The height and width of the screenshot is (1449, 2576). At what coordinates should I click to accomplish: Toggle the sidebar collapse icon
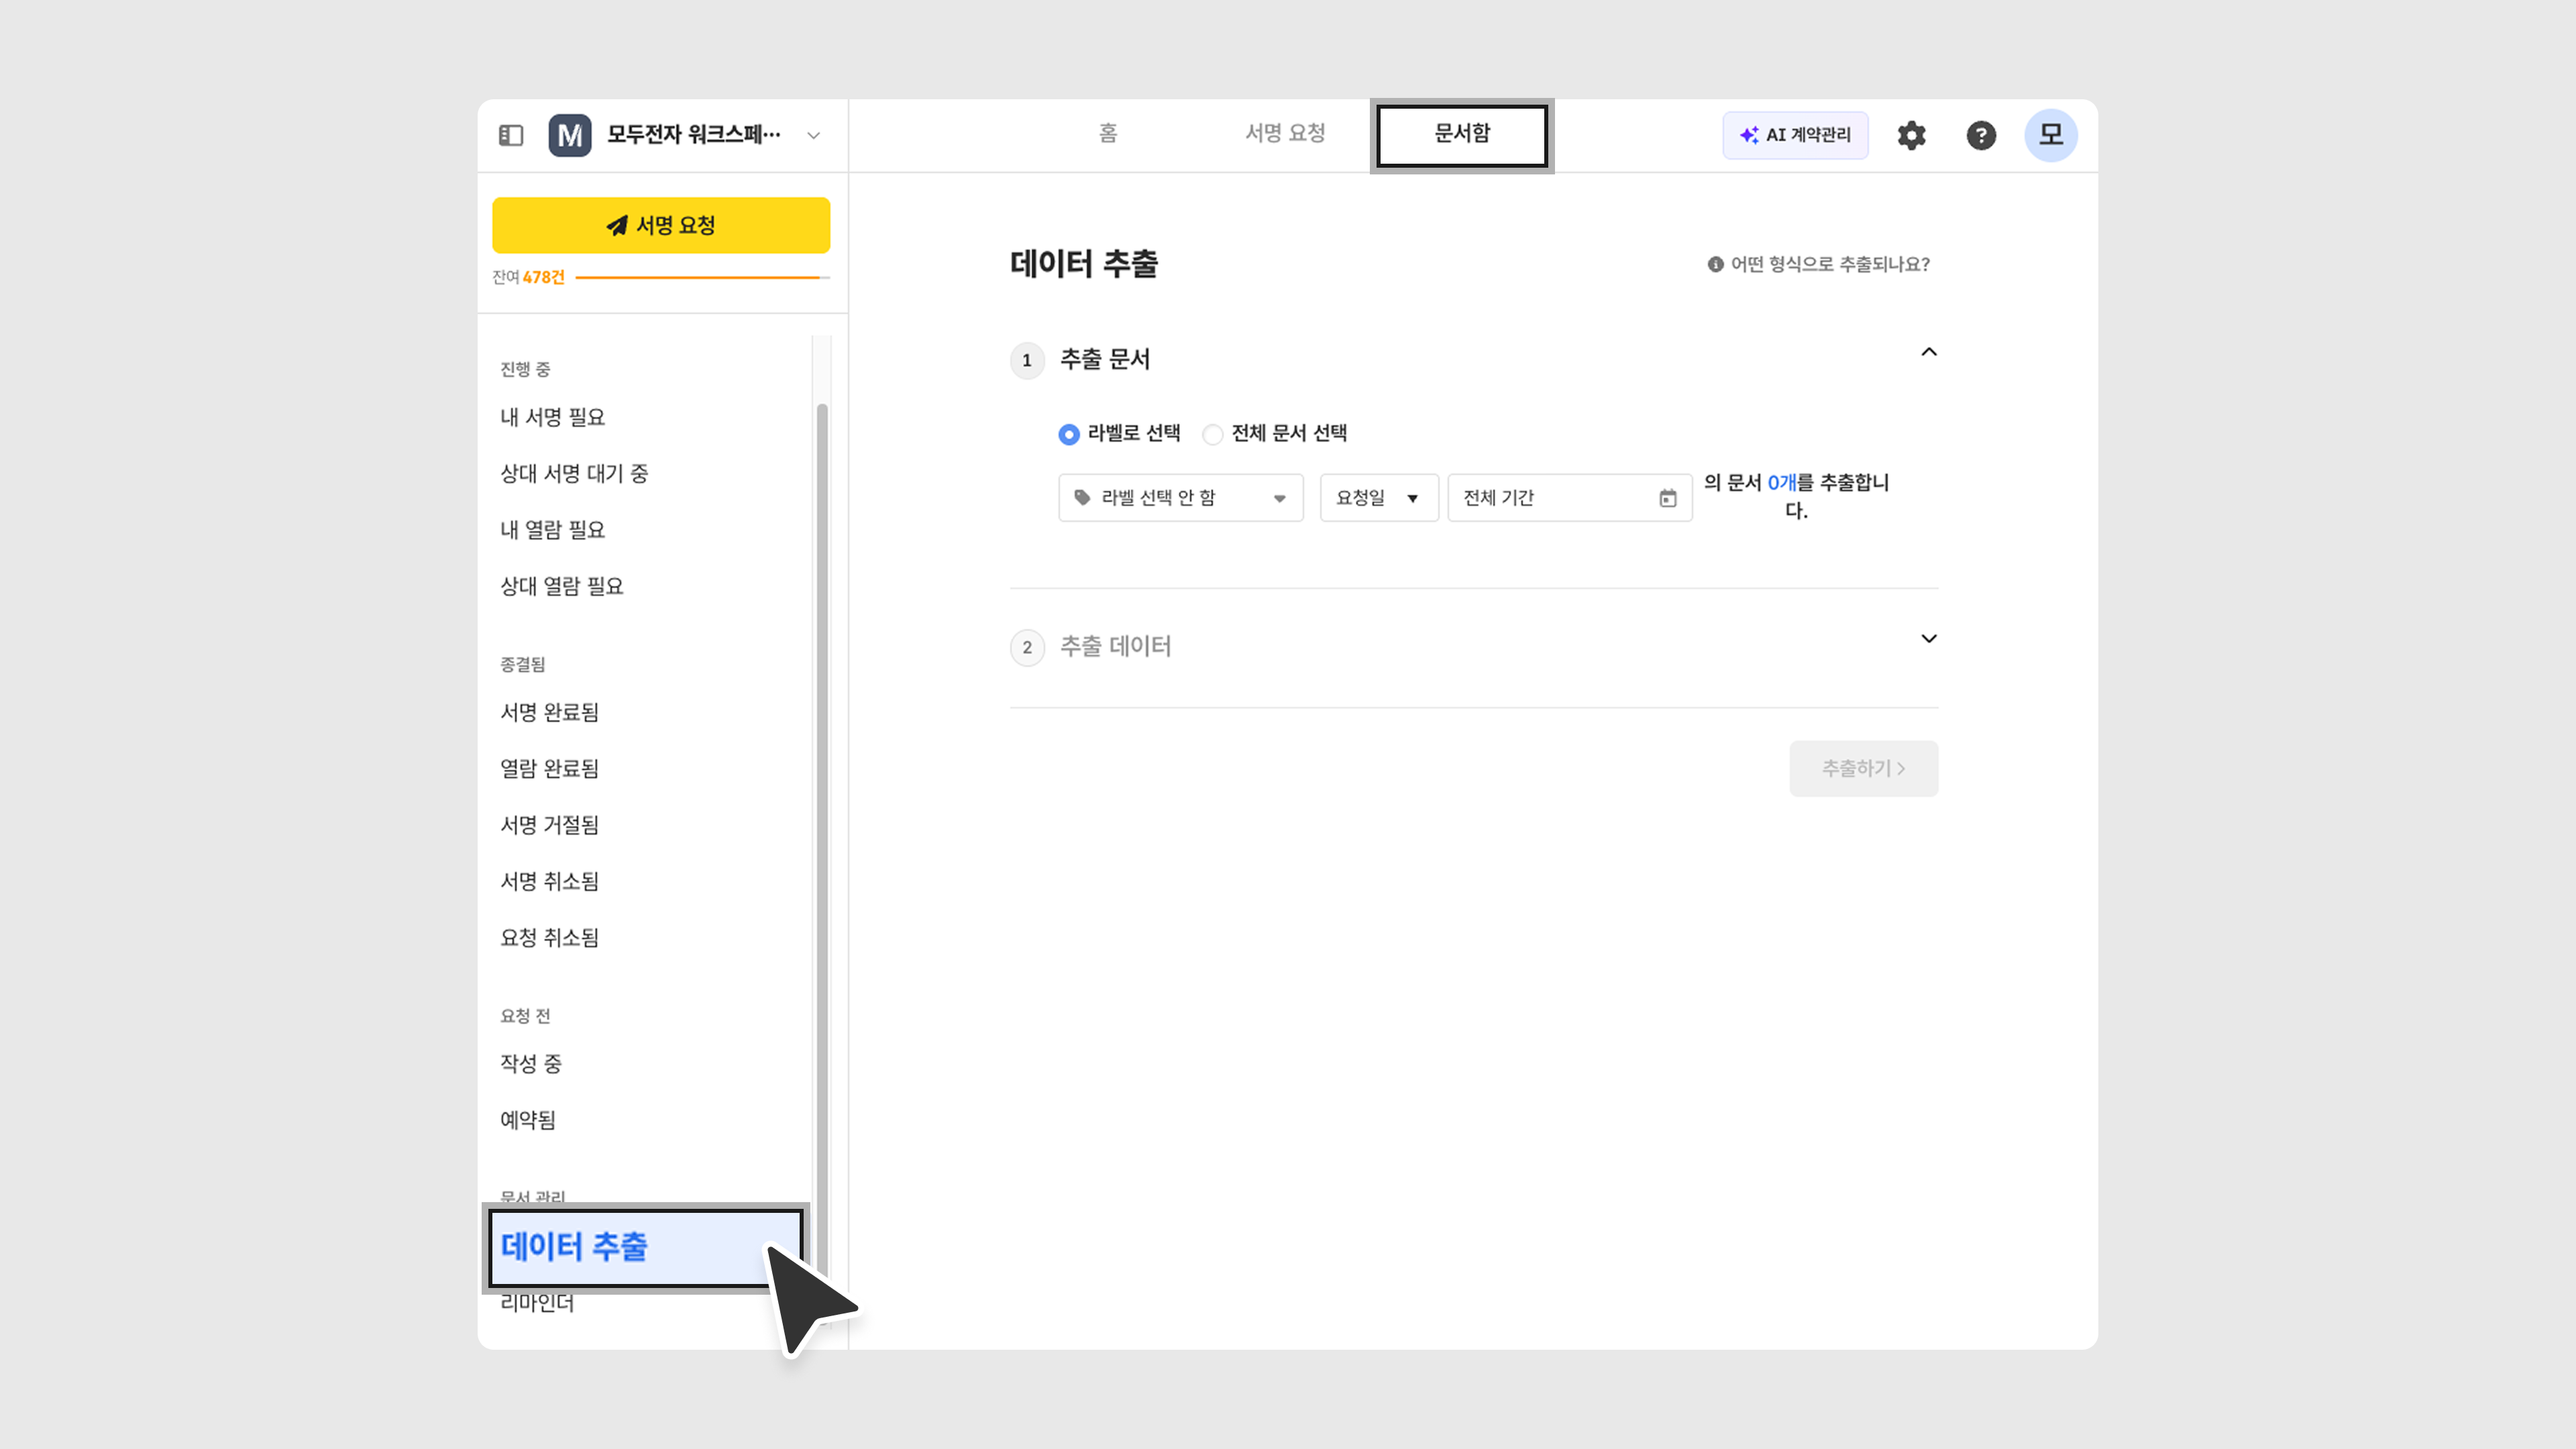[x=511, y=135]
